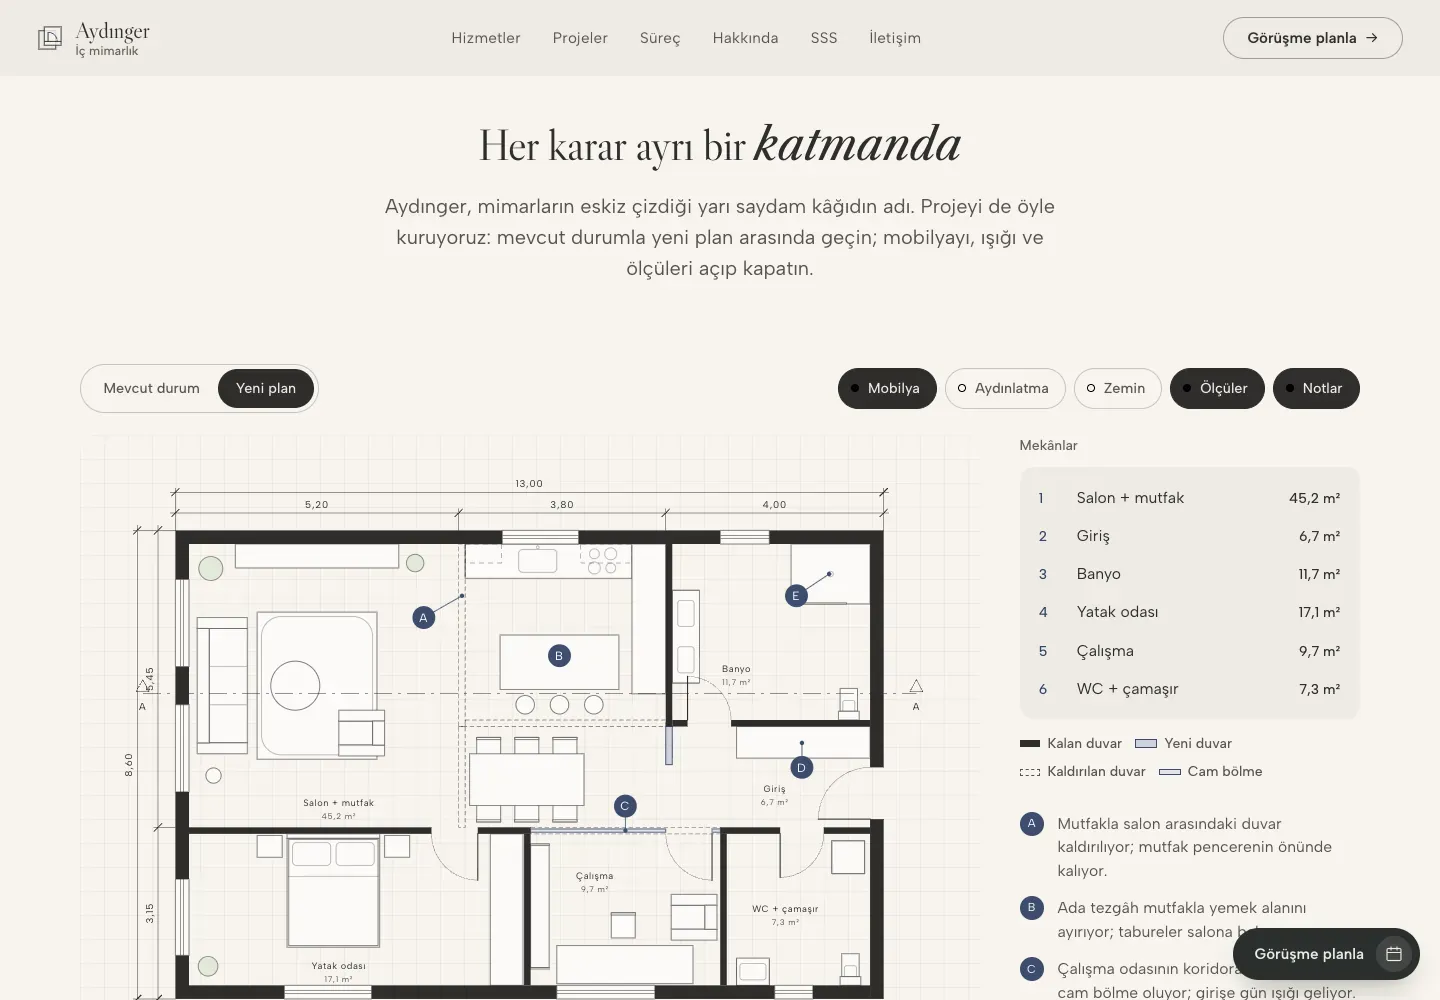Switch to Mevcut durum view

pyautogui.click(x=152, y=388)
